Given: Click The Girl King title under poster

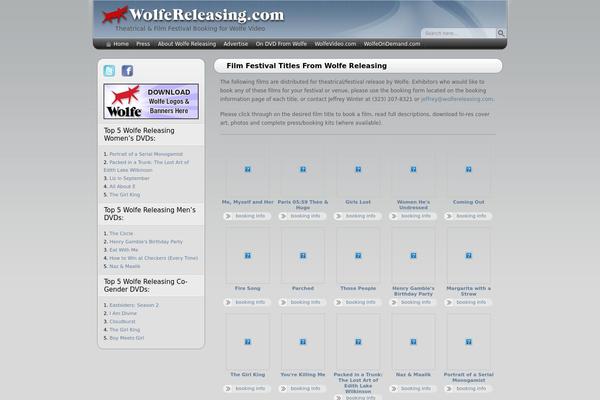Looking at the screenshot, I should pyautogui.click(x=248, y=374).
